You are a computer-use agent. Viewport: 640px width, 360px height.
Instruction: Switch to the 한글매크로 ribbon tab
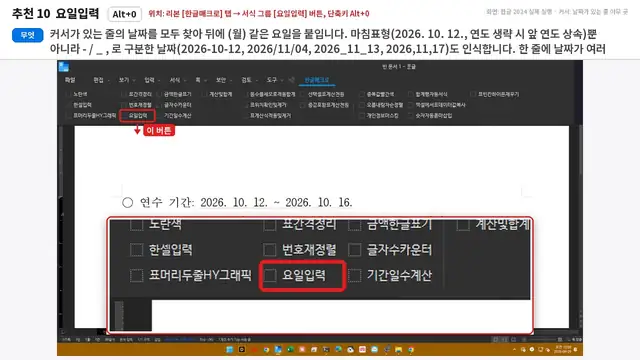317,80
